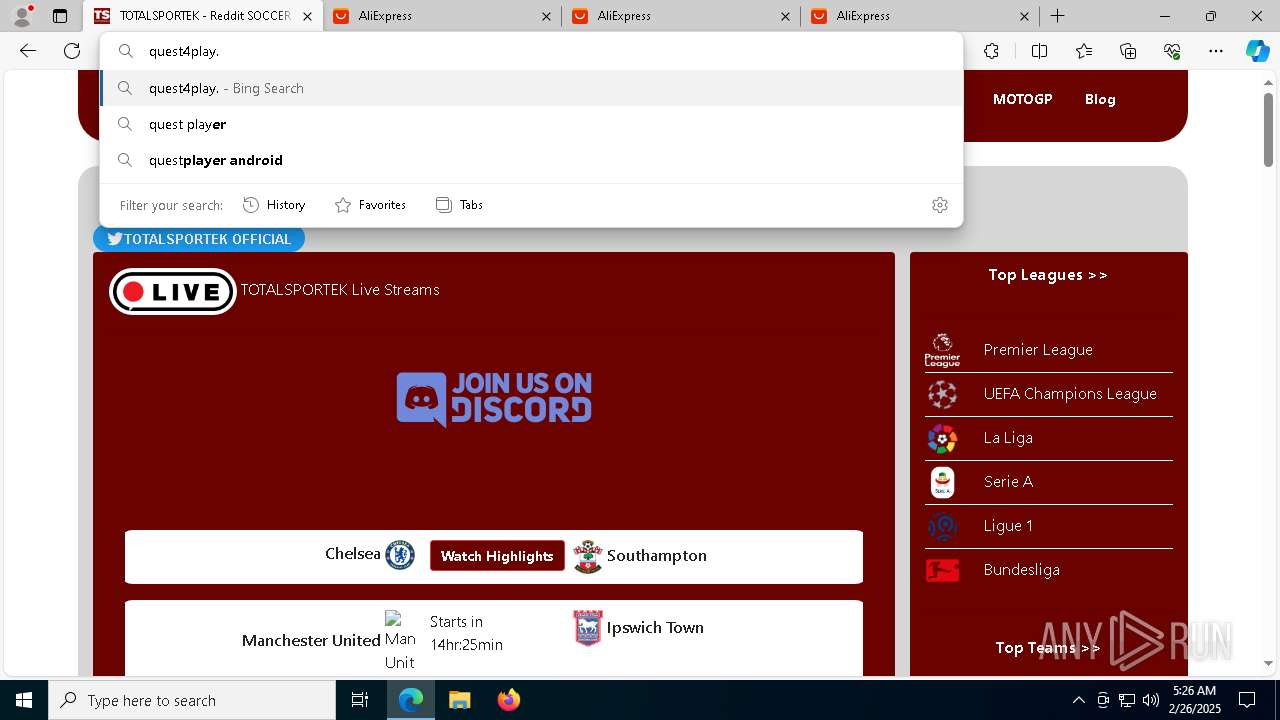The width and height of the screenshot is (1280, 720).
Task: Open Favorites star toolbar icon
Action: tap(1084, 51)
